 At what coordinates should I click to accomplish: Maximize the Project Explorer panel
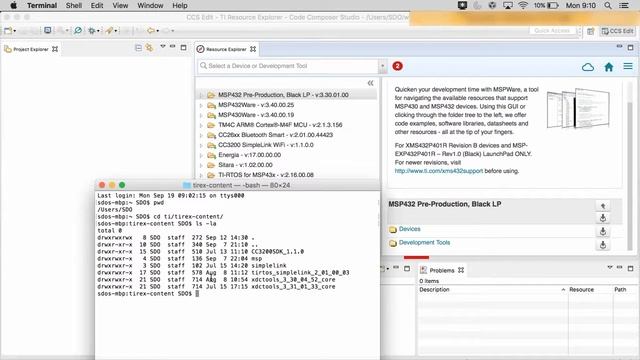pyautogui.click(x=184, y=47)
